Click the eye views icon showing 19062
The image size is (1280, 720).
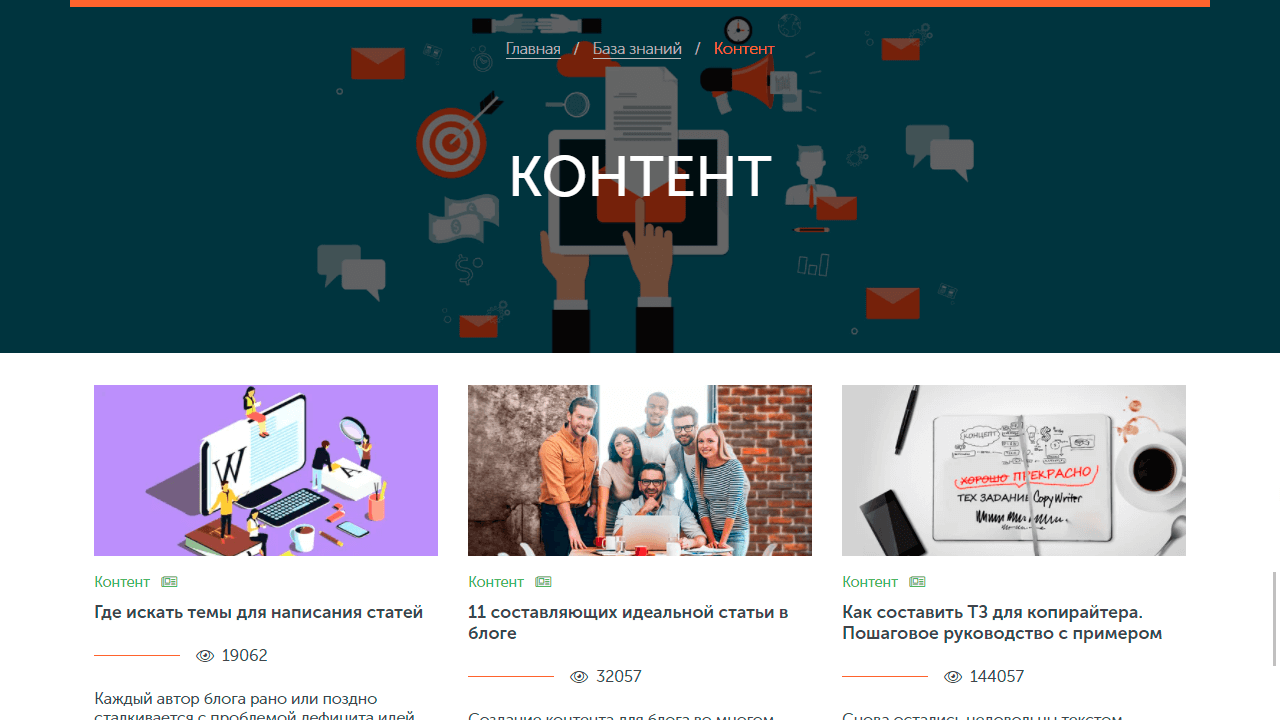coord(205,656)
